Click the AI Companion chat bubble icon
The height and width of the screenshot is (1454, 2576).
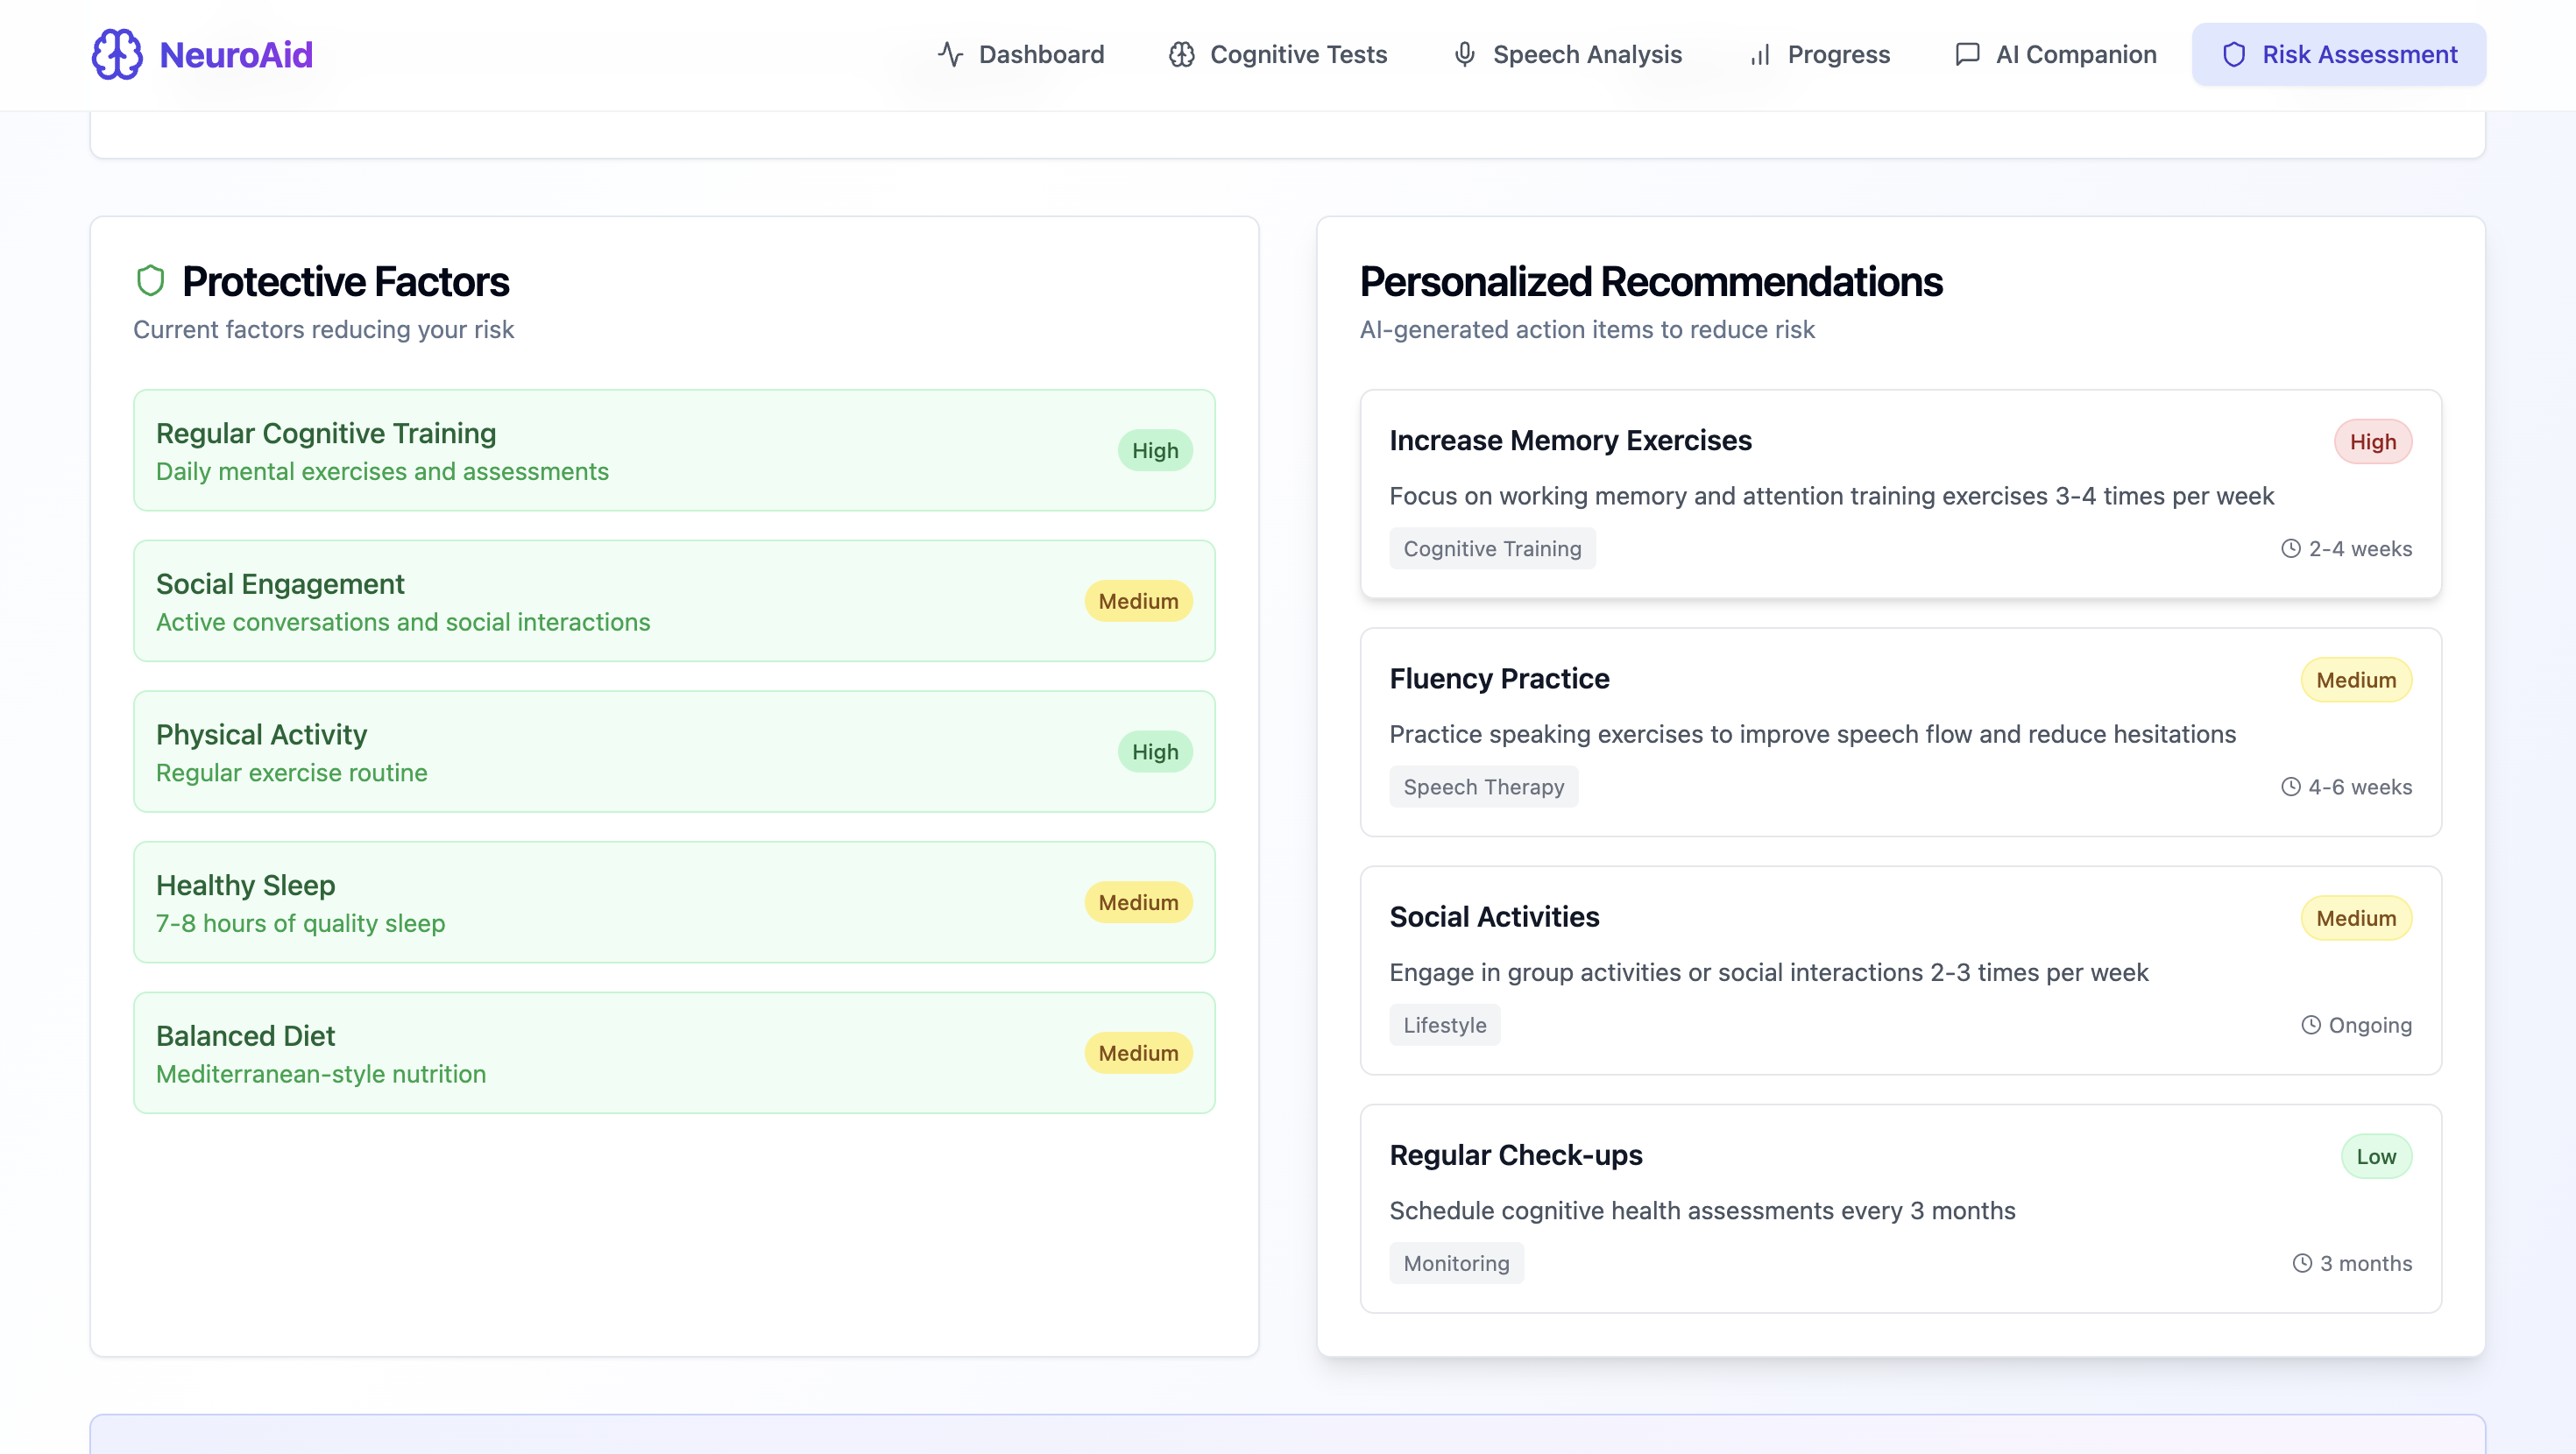coord(1967,54)
